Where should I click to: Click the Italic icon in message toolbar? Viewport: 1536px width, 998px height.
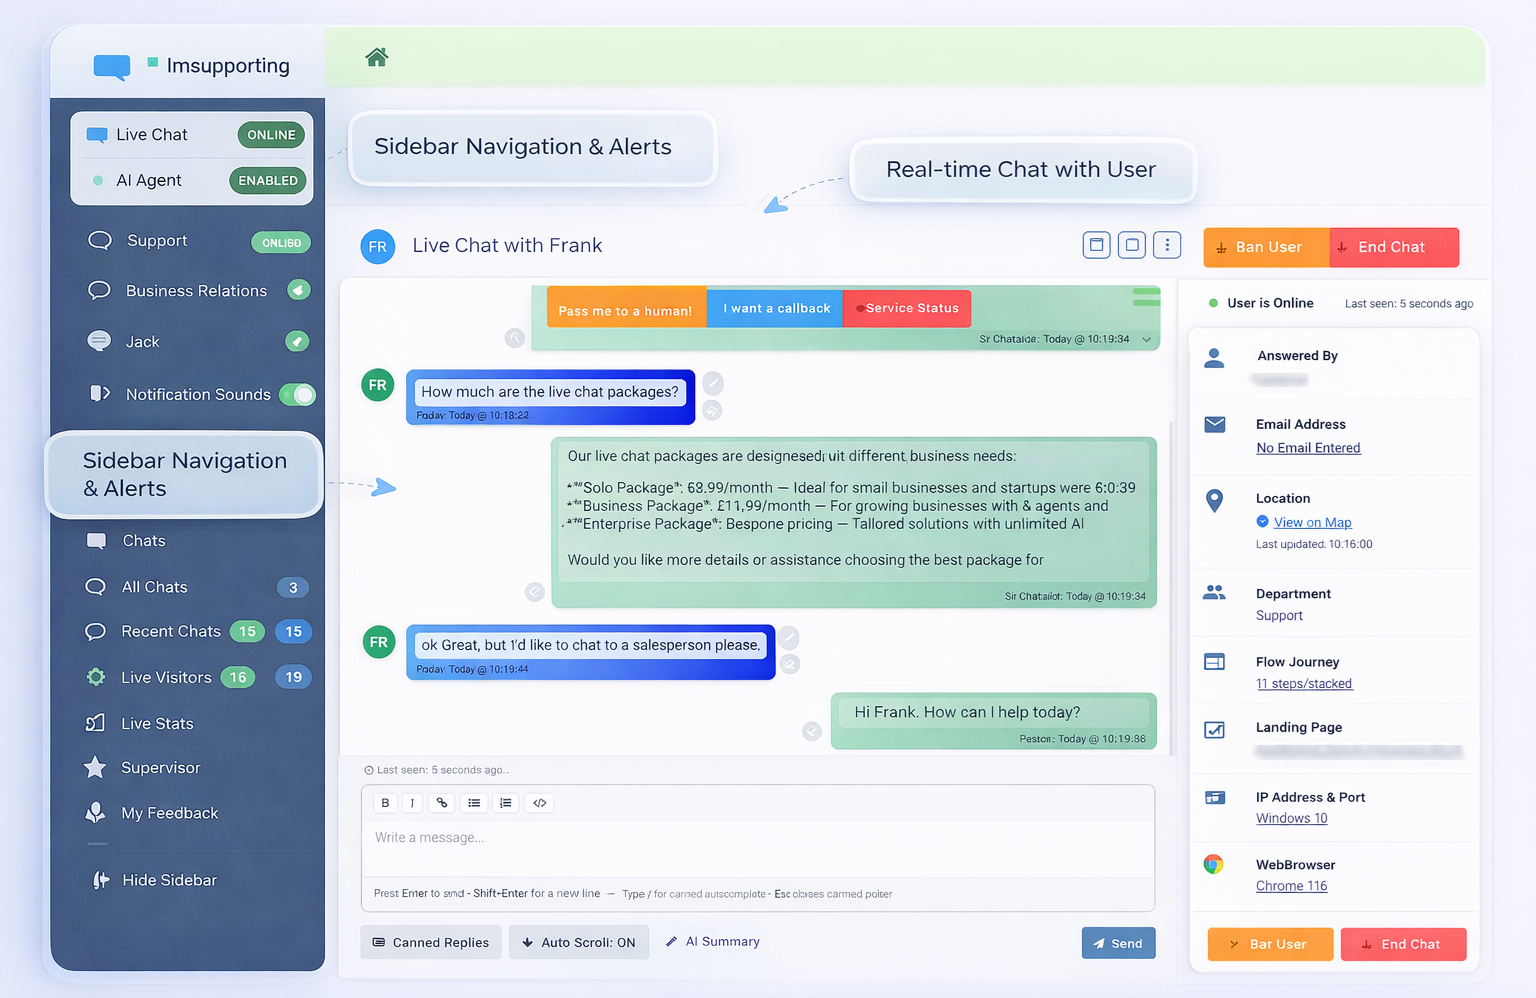[x=413, y=802]
